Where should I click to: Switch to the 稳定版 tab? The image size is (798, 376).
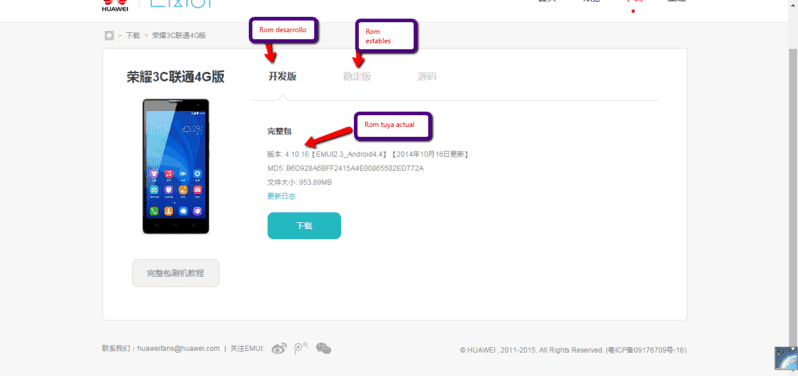[357, 77]
